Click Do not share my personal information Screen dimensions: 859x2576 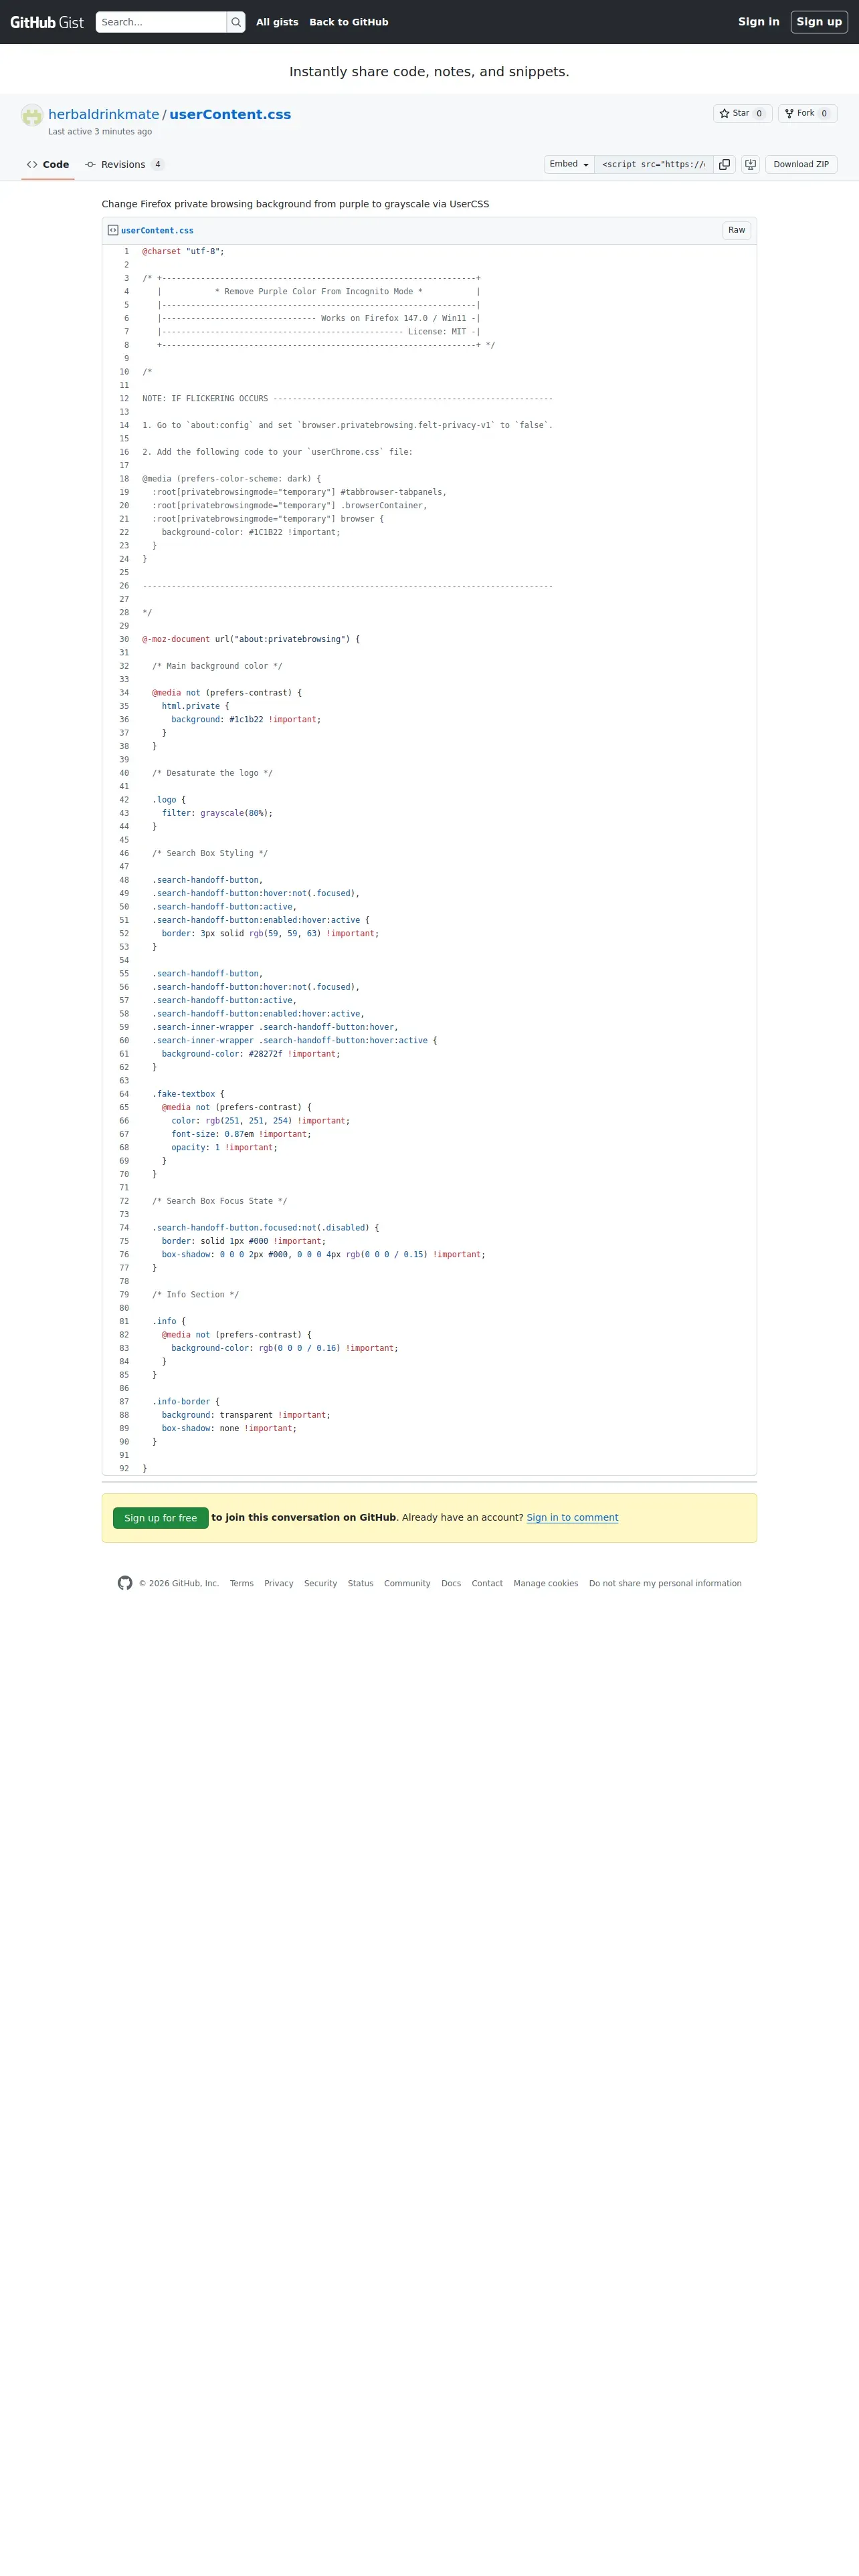tap(665, 1584)
